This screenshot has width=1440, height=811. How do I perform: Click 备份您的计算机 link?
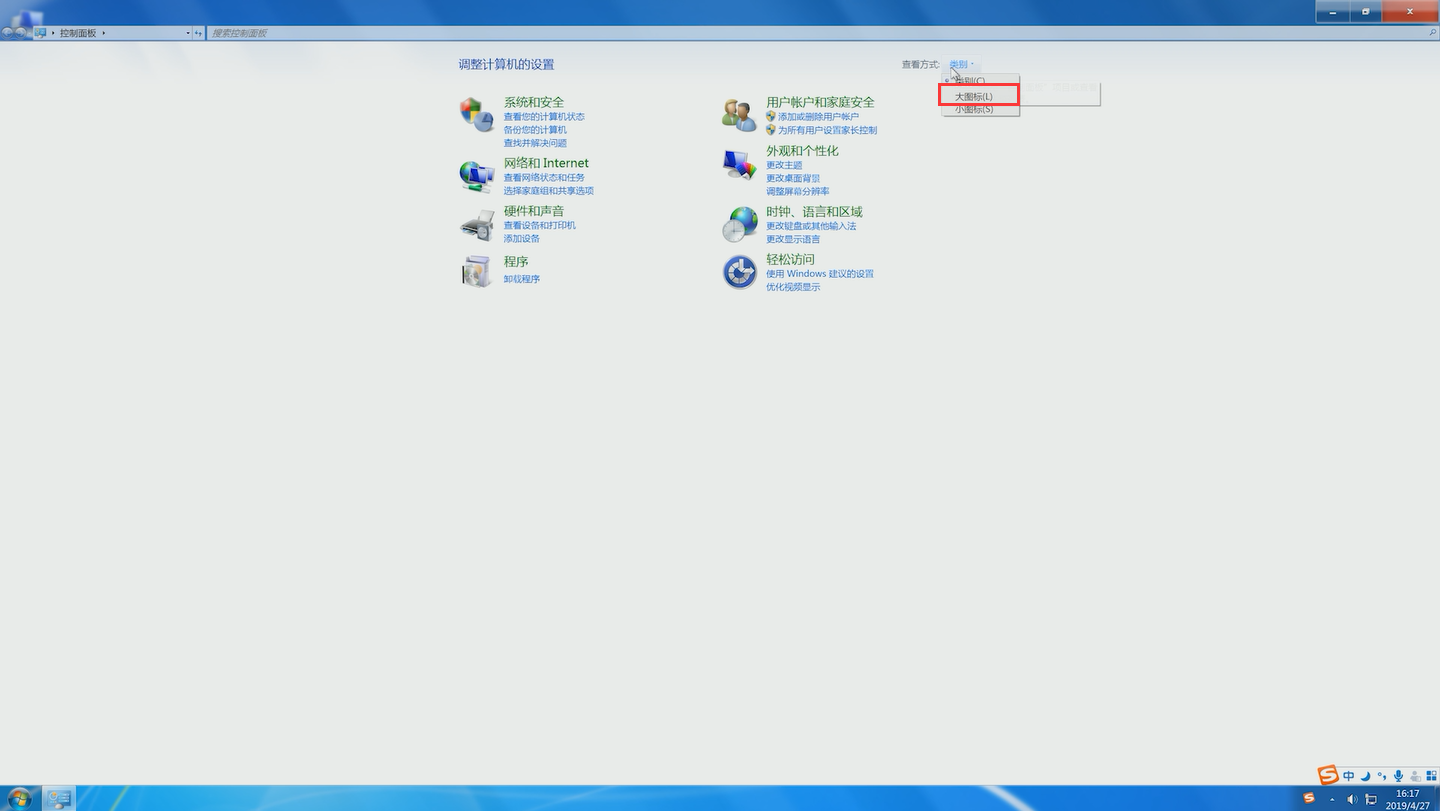click(x=535, y=130)
